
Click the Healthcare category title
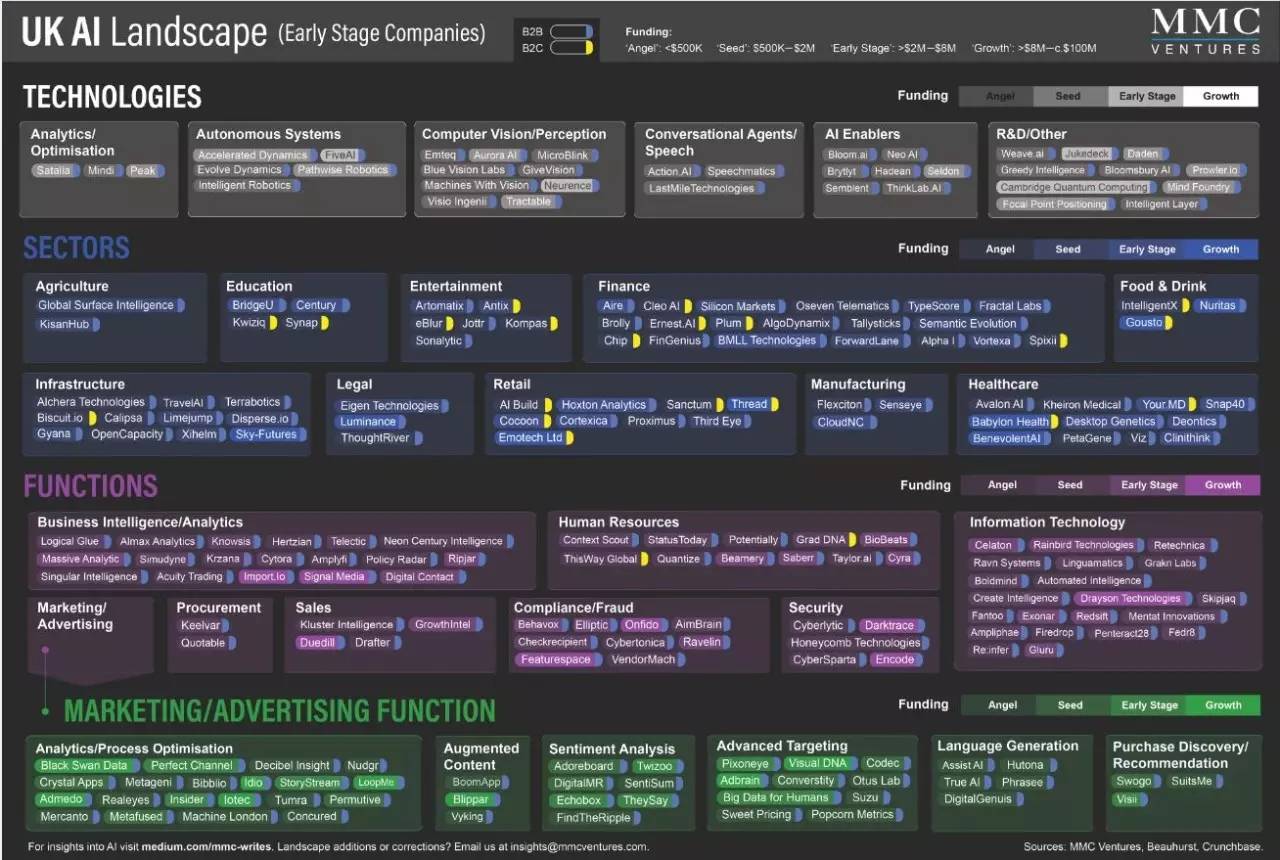point(1003,384)
